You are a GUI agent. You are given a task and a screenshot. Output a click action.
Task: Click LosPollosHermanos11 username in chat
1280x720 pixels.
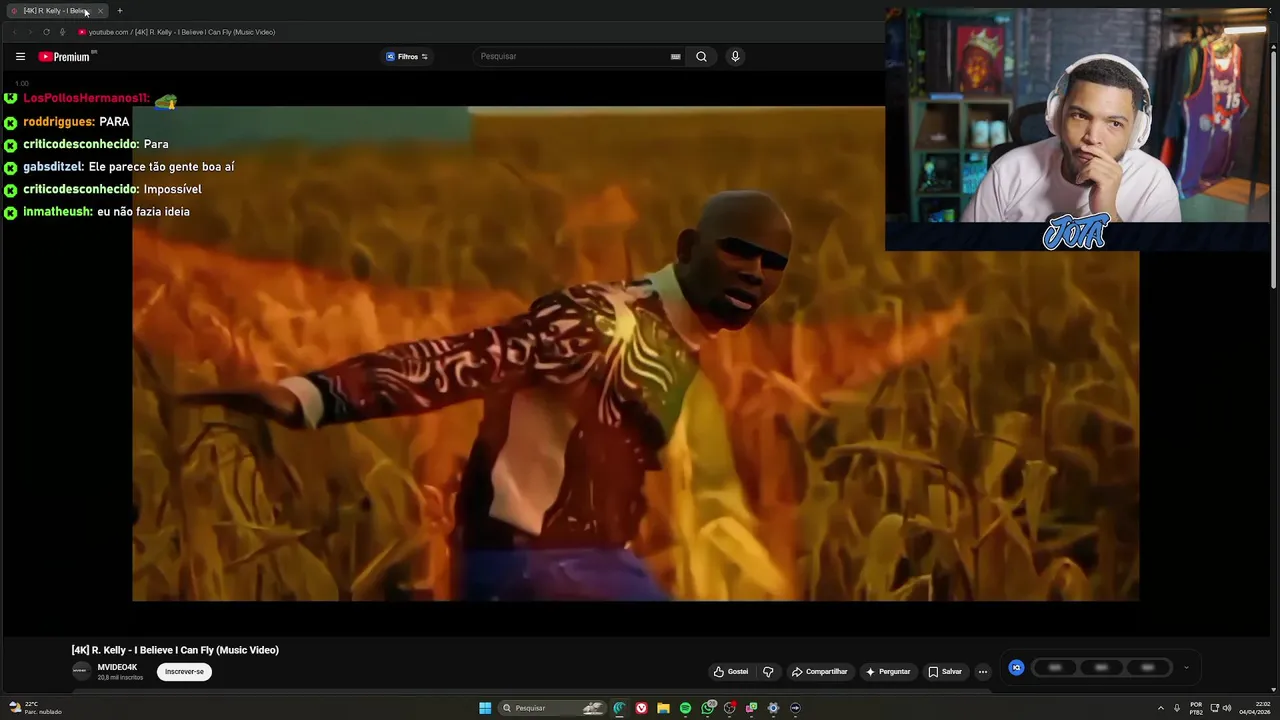86,98
